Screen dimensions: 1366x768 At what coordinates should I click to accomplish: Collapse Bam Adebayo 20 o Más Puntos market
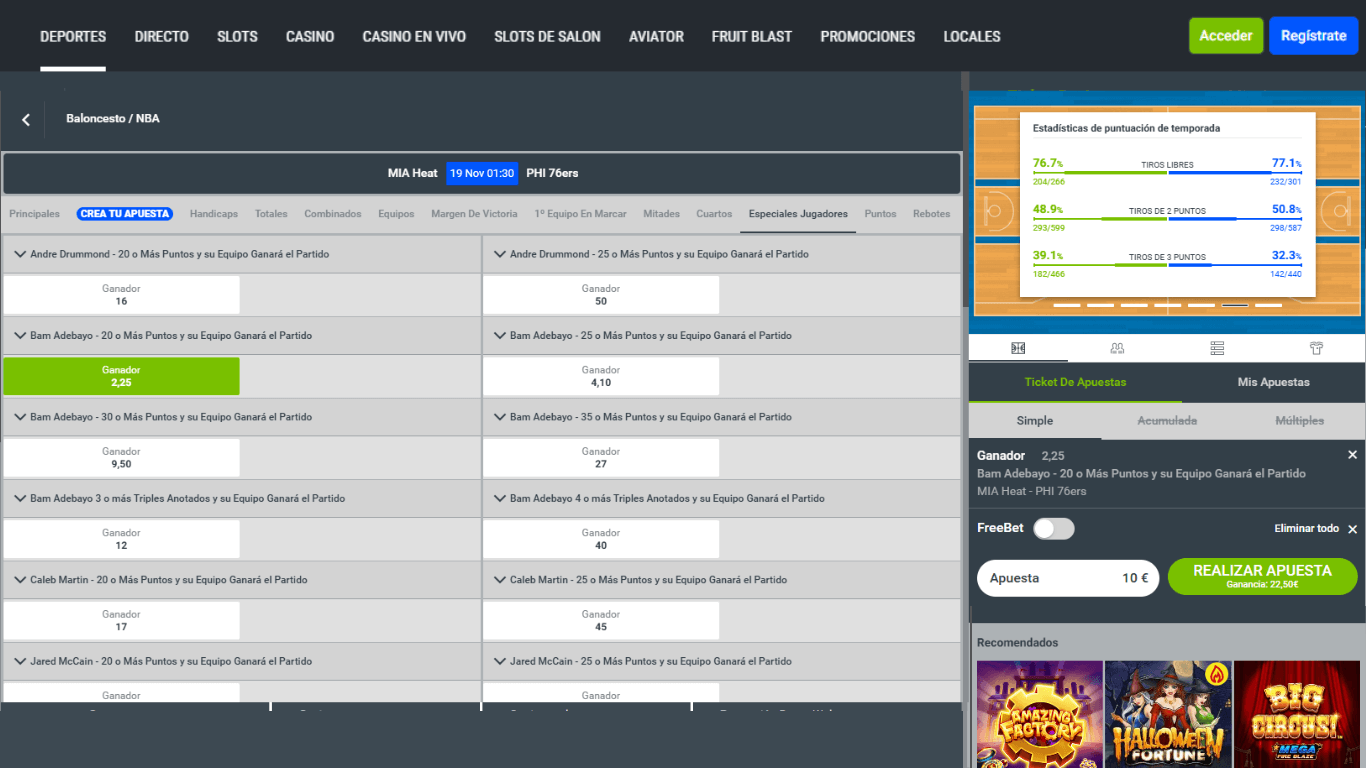click(19, 335)
